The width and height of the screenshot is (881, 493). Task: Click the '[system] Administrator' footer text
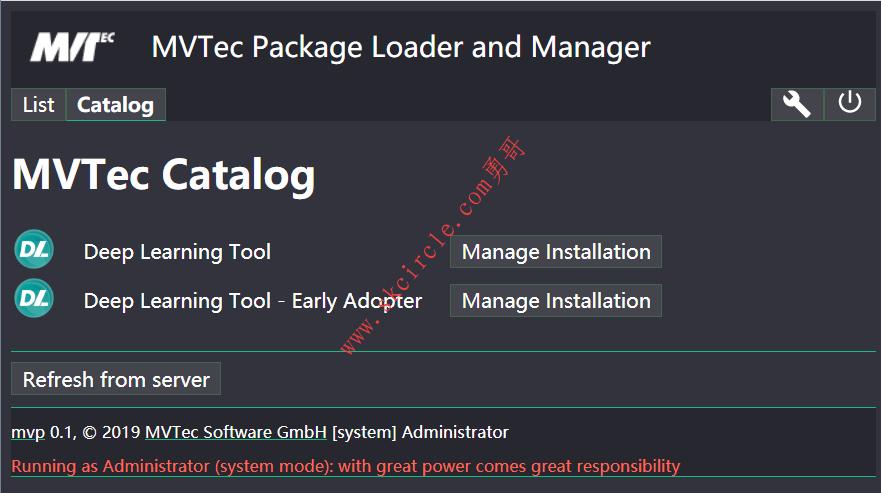420,432
